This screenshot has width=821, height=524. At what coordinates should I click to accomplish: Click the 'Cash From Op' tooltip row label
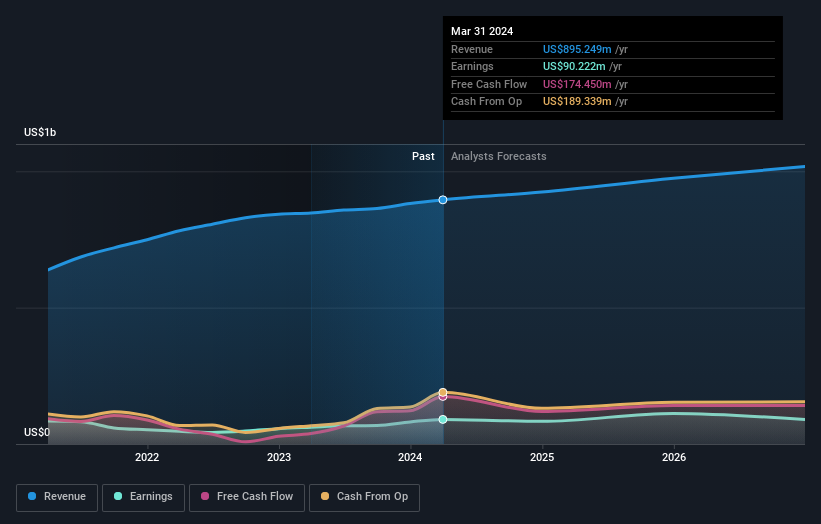point(486,102)
